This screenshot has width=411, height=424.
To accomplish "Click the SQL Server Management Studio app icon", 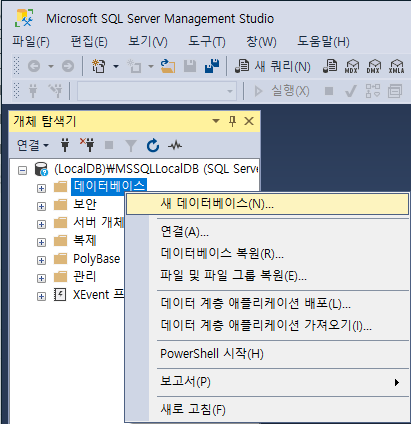I will click(24, 18).
